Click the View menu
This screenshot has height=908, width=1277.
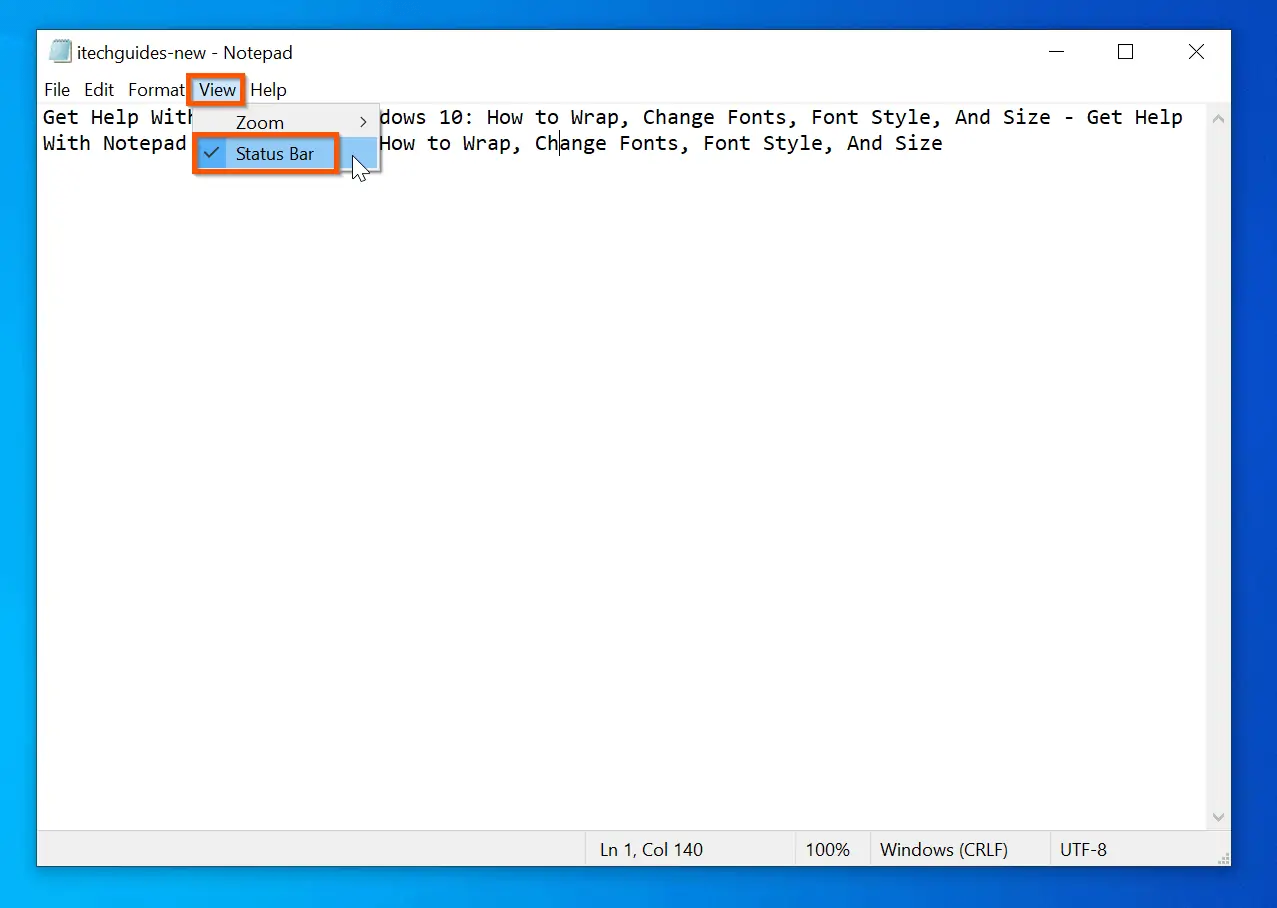[217, 90]
